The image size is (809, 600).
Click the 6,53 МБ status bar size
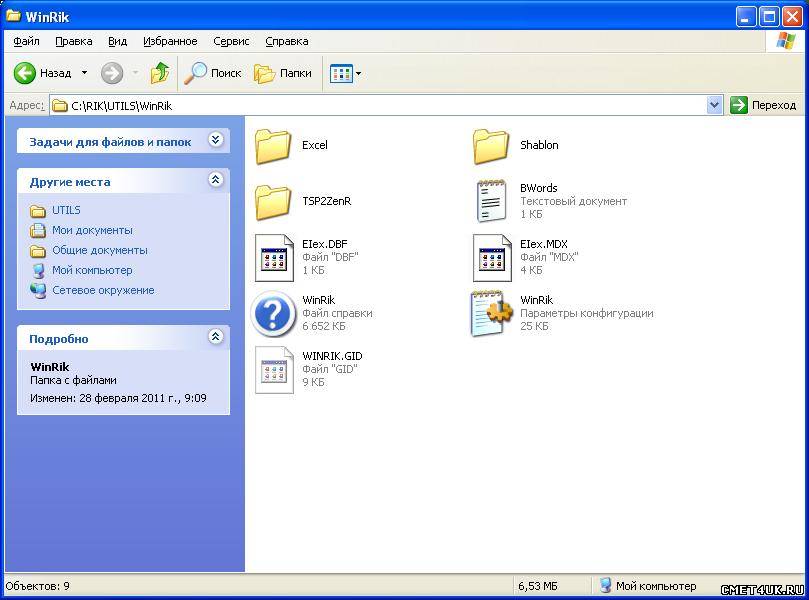pyautogui.click(x=538, y=586)
